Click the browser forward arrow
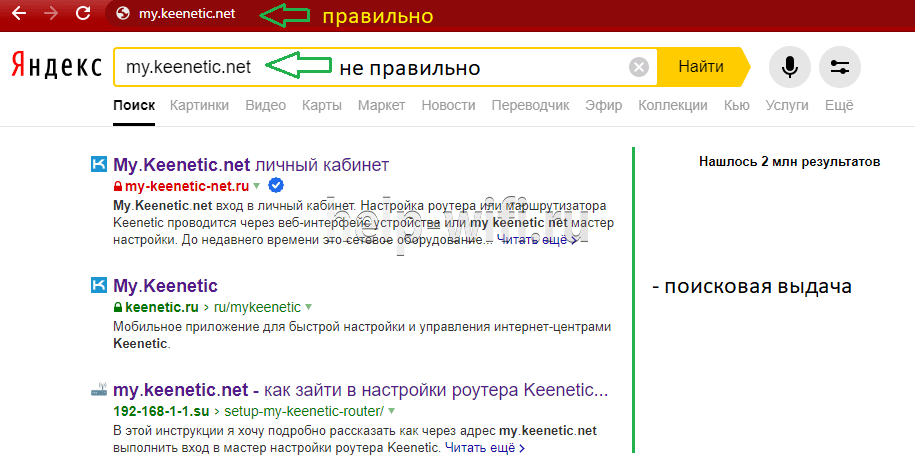Image resolution: width=915 pixels, height=461 pixels. click(x=50, y=14)
